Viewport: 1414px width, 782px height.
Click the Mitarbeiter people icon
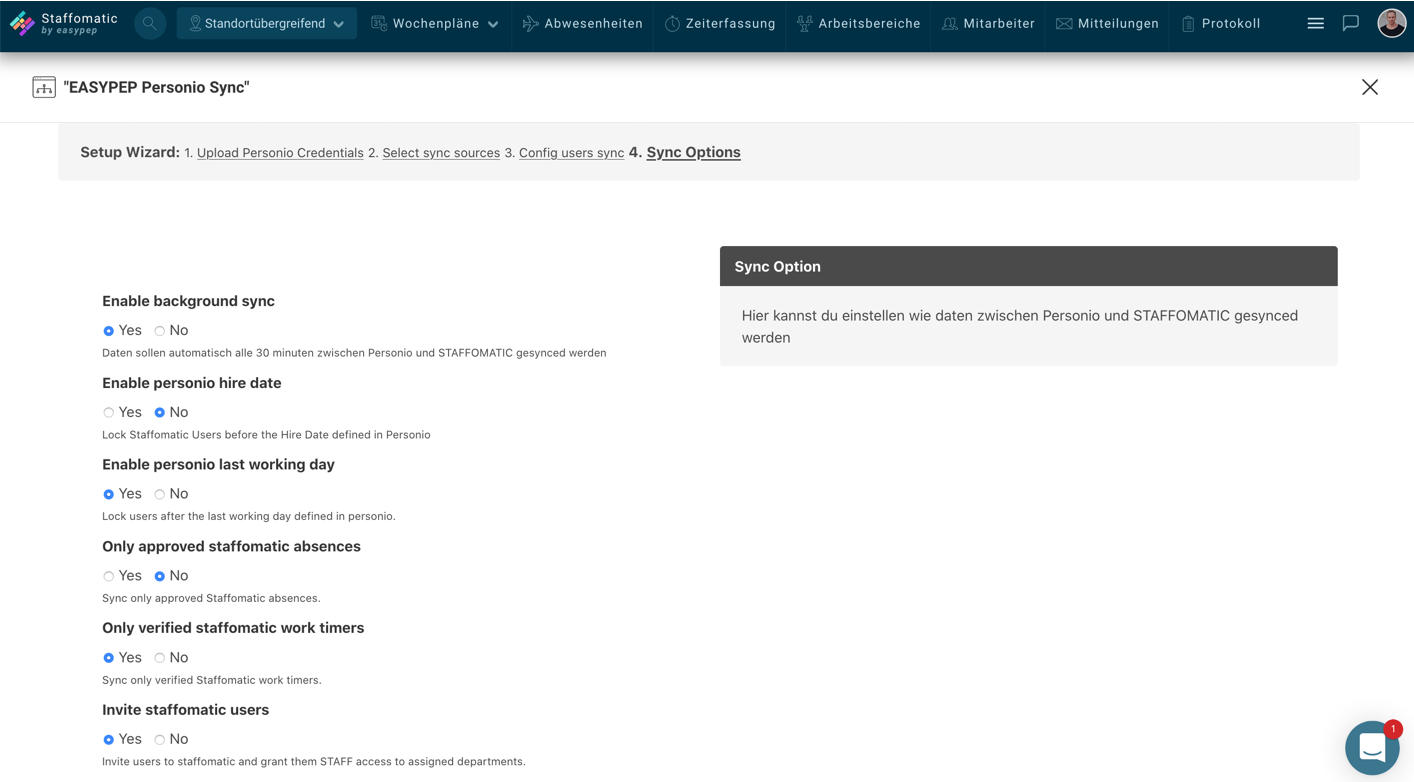point(950,23)
